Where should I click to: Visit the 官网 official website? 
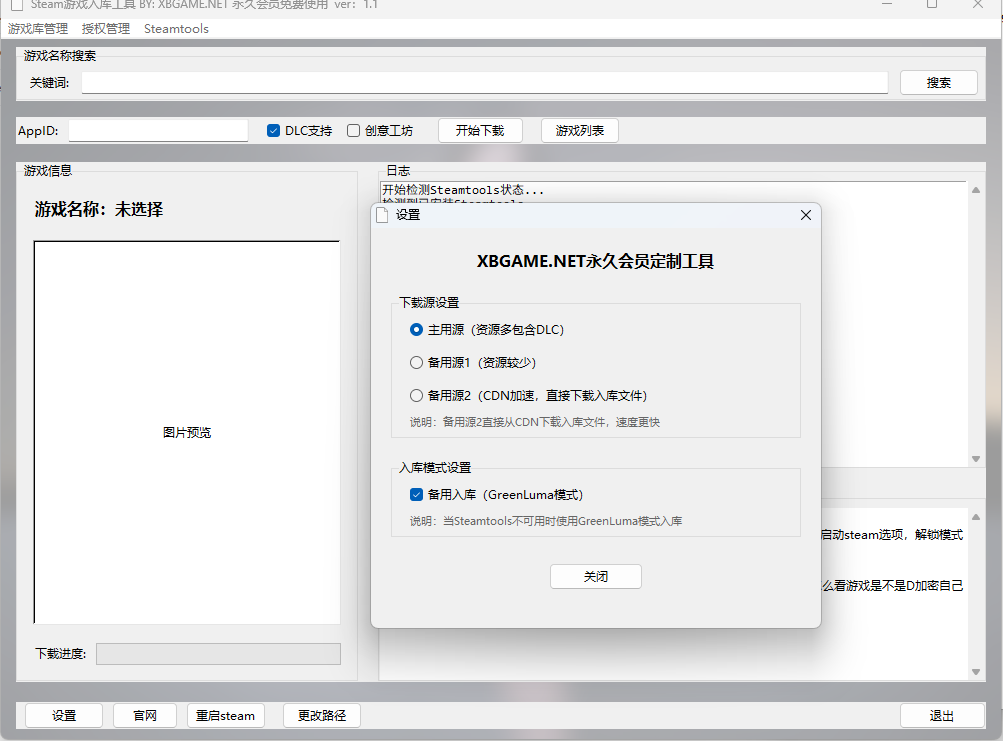144,715
